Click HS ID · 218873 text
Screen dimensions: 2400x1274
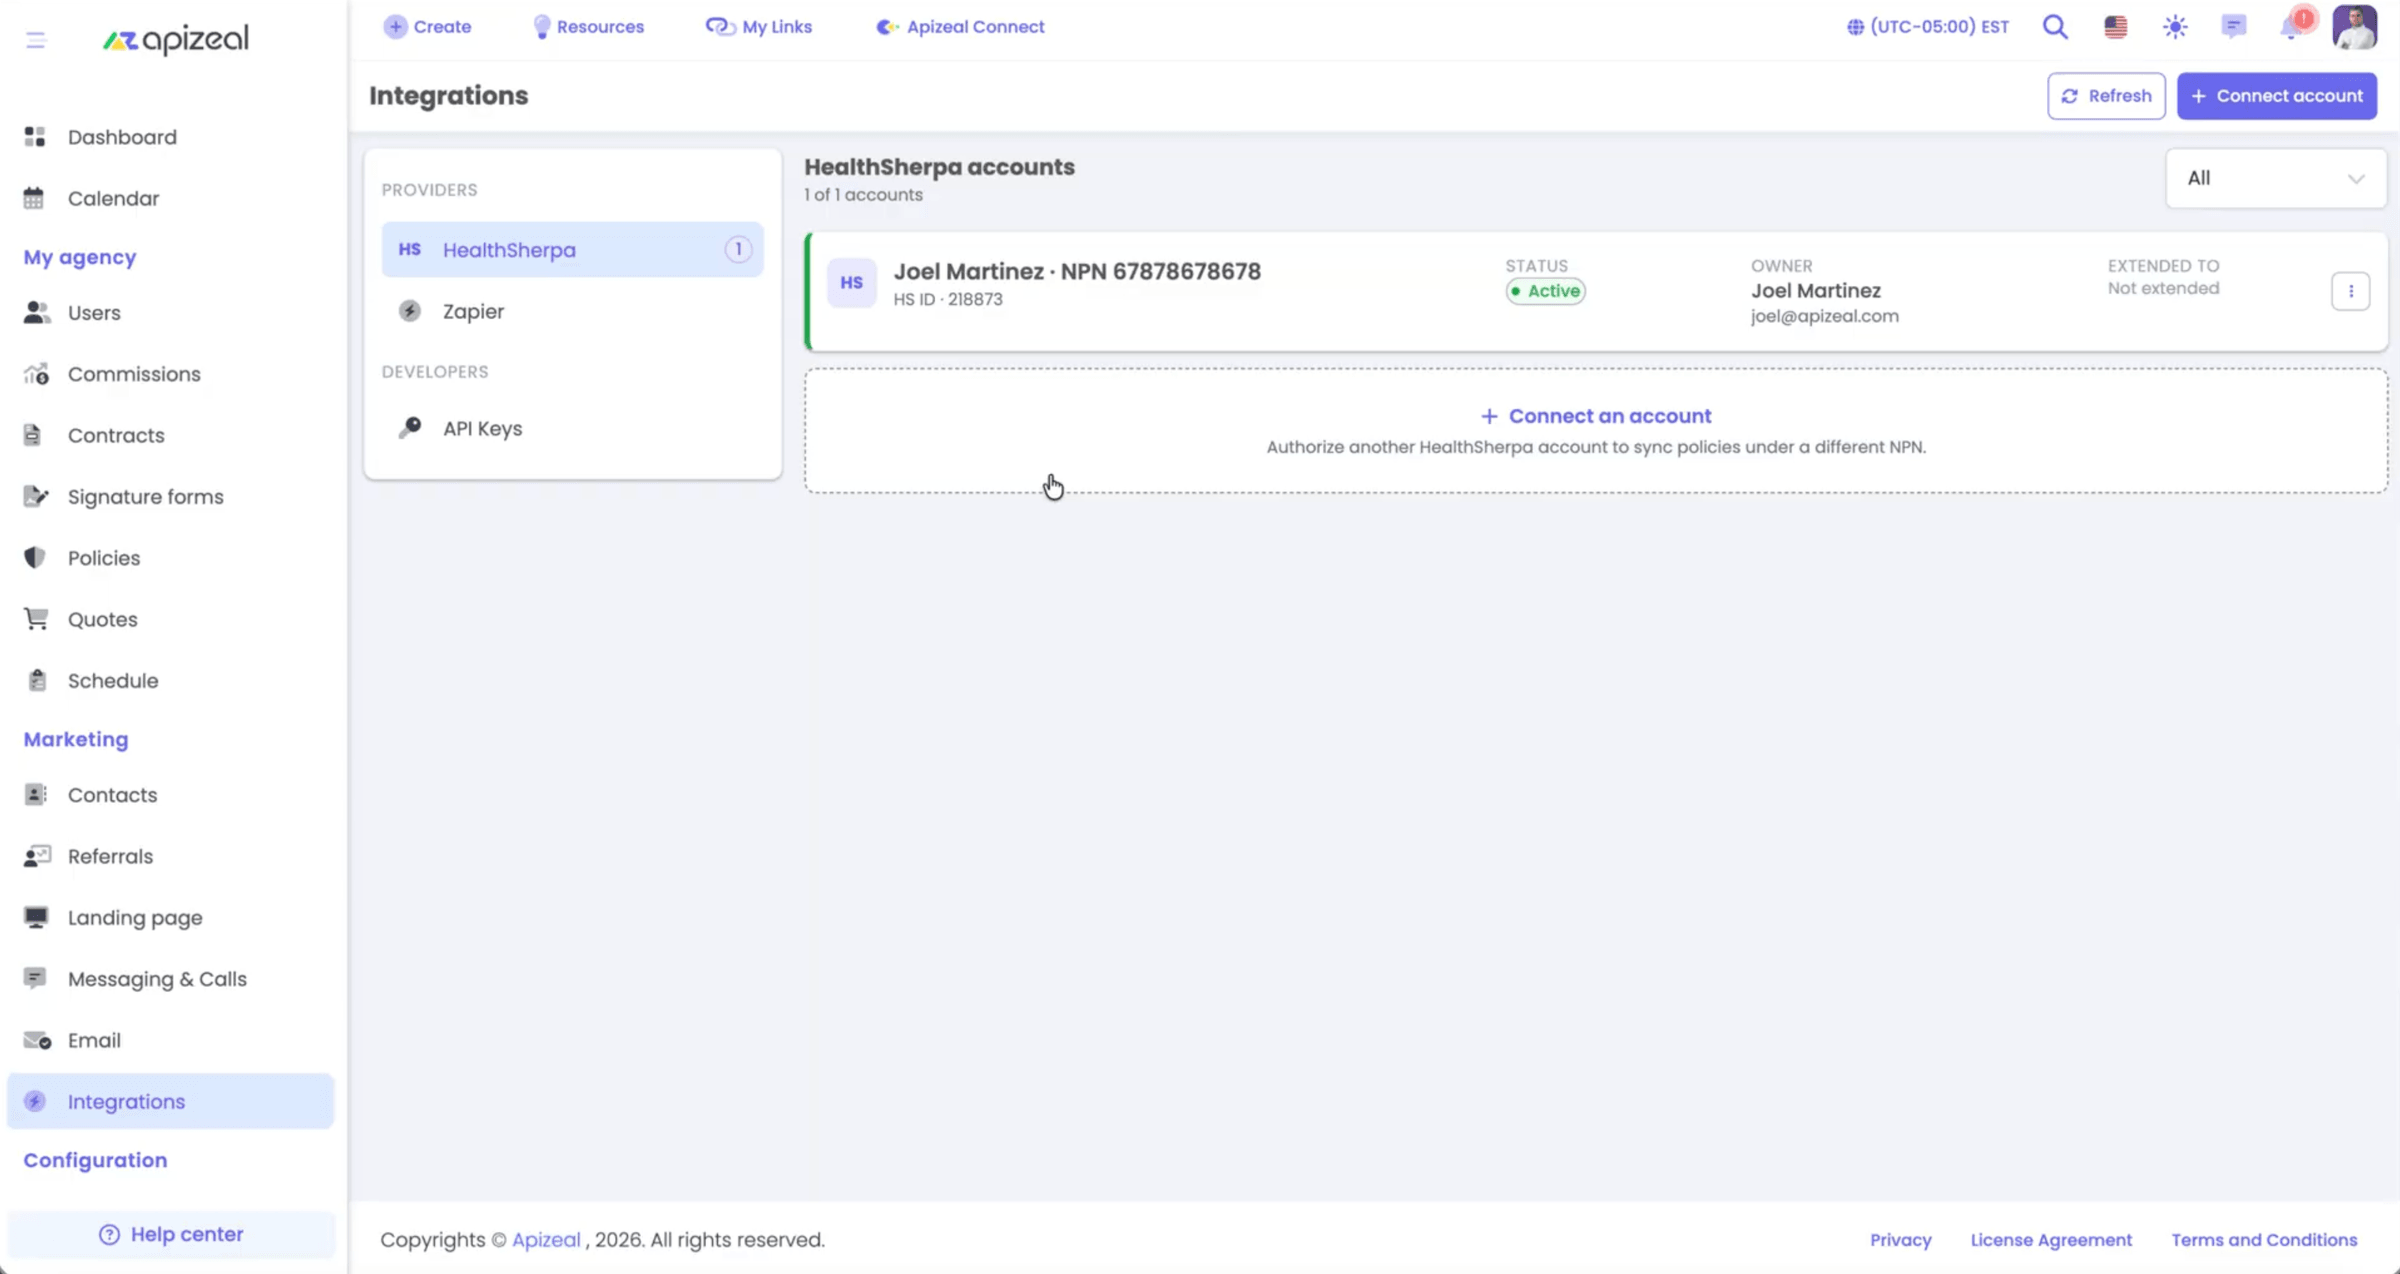pyautogui.click(x=948, y=299)
